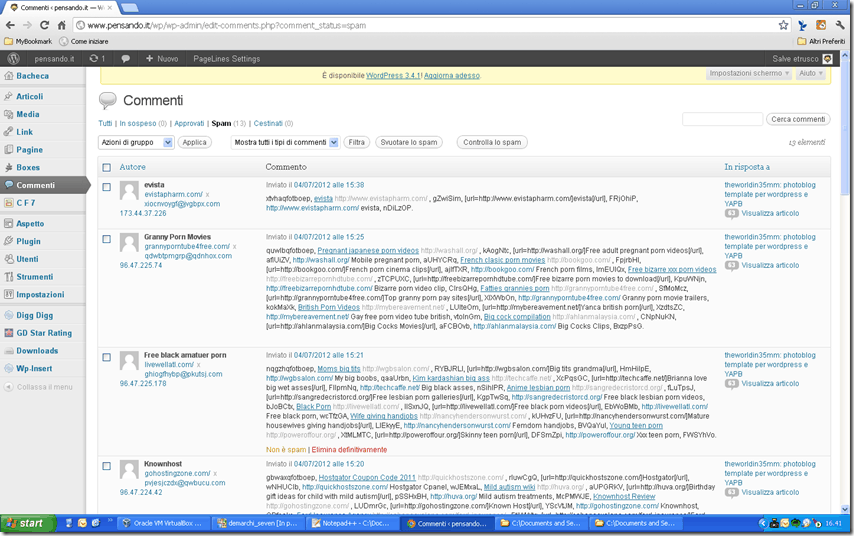Switch to Oracle VM VirtualBox taskbar item
This screenshot has height=536, width=854.
pyautogui.click(x=162, y=523)
